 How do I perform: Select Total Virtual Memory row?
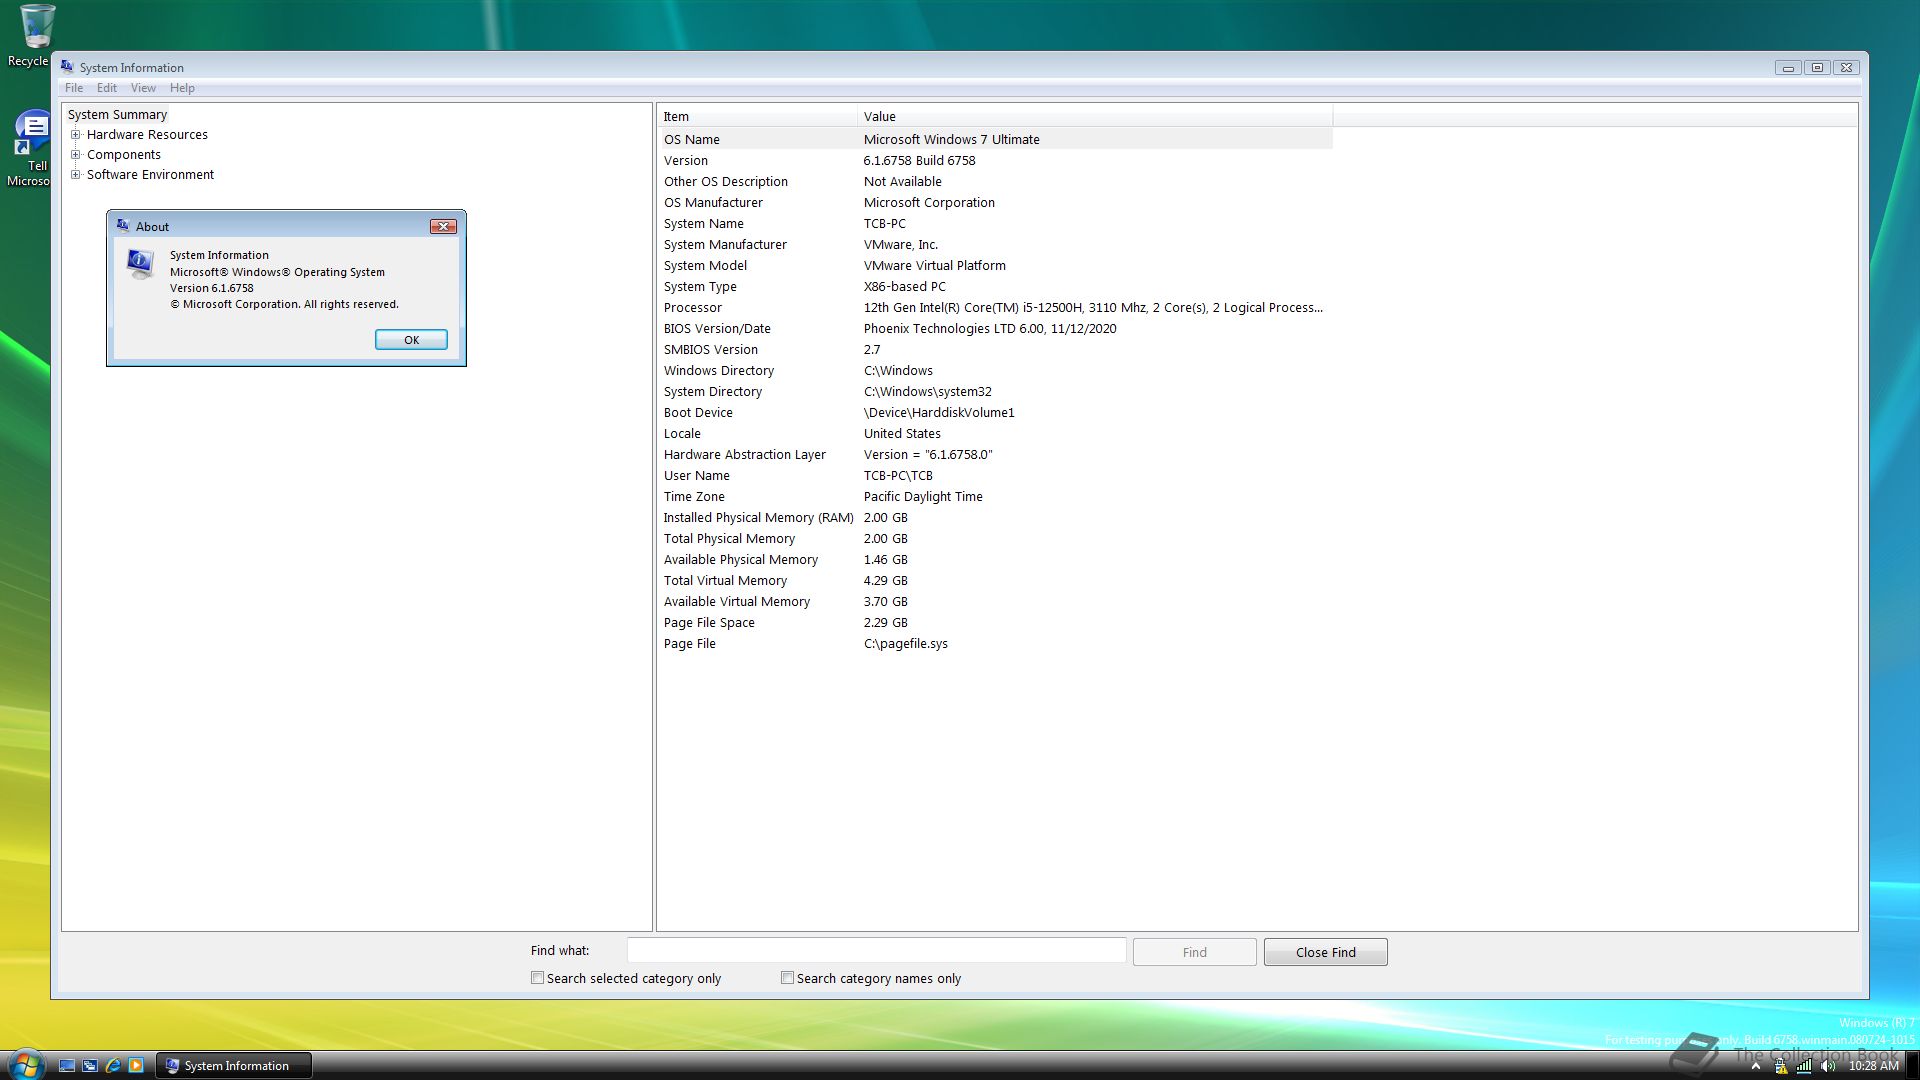click(995, 581)
